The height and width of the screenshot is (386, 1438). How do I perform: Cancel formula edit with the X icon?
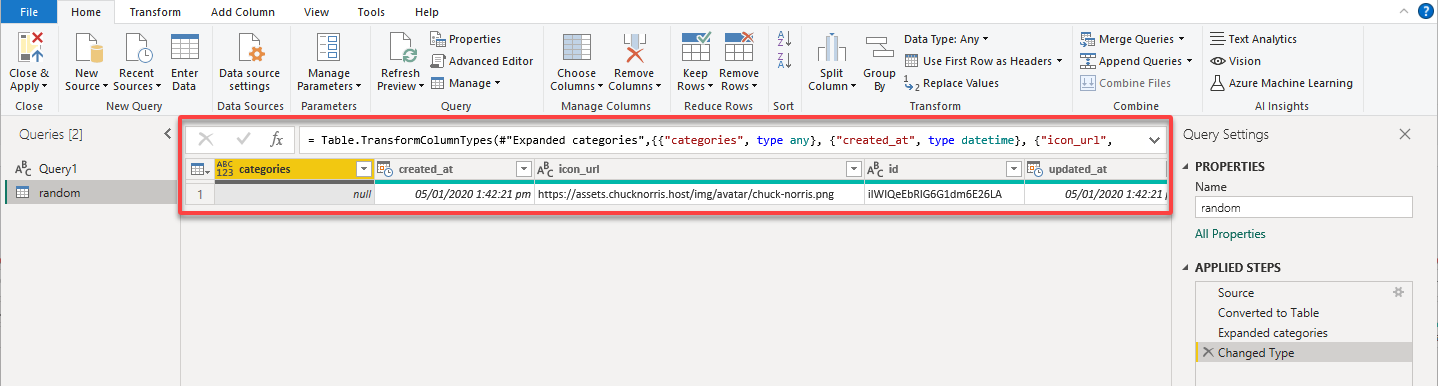tap(206, 140)
